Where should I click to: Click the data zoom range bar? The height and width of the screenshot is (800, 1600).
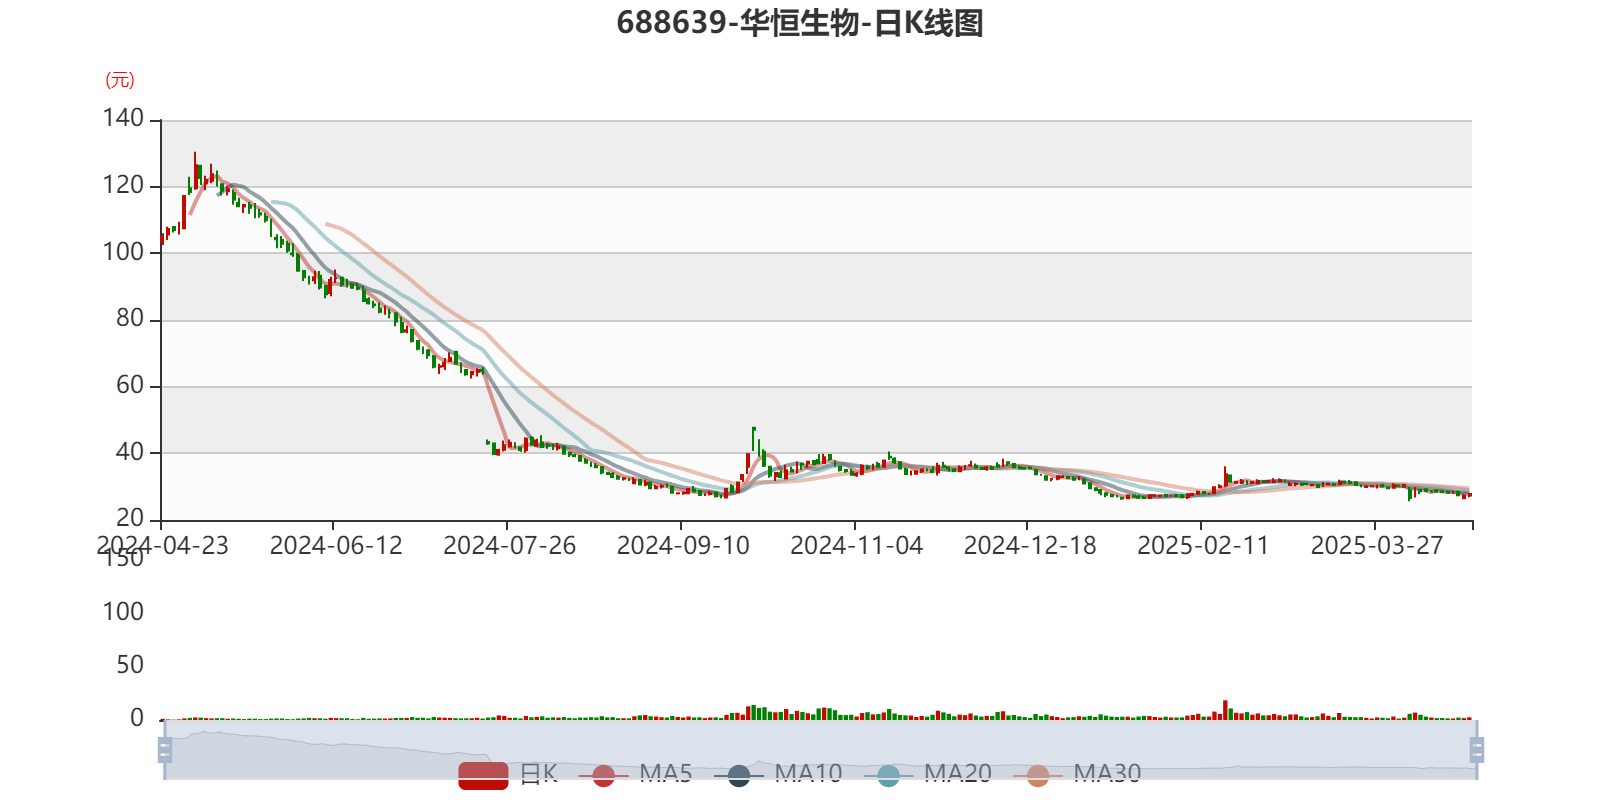click(x=820, y=749)
